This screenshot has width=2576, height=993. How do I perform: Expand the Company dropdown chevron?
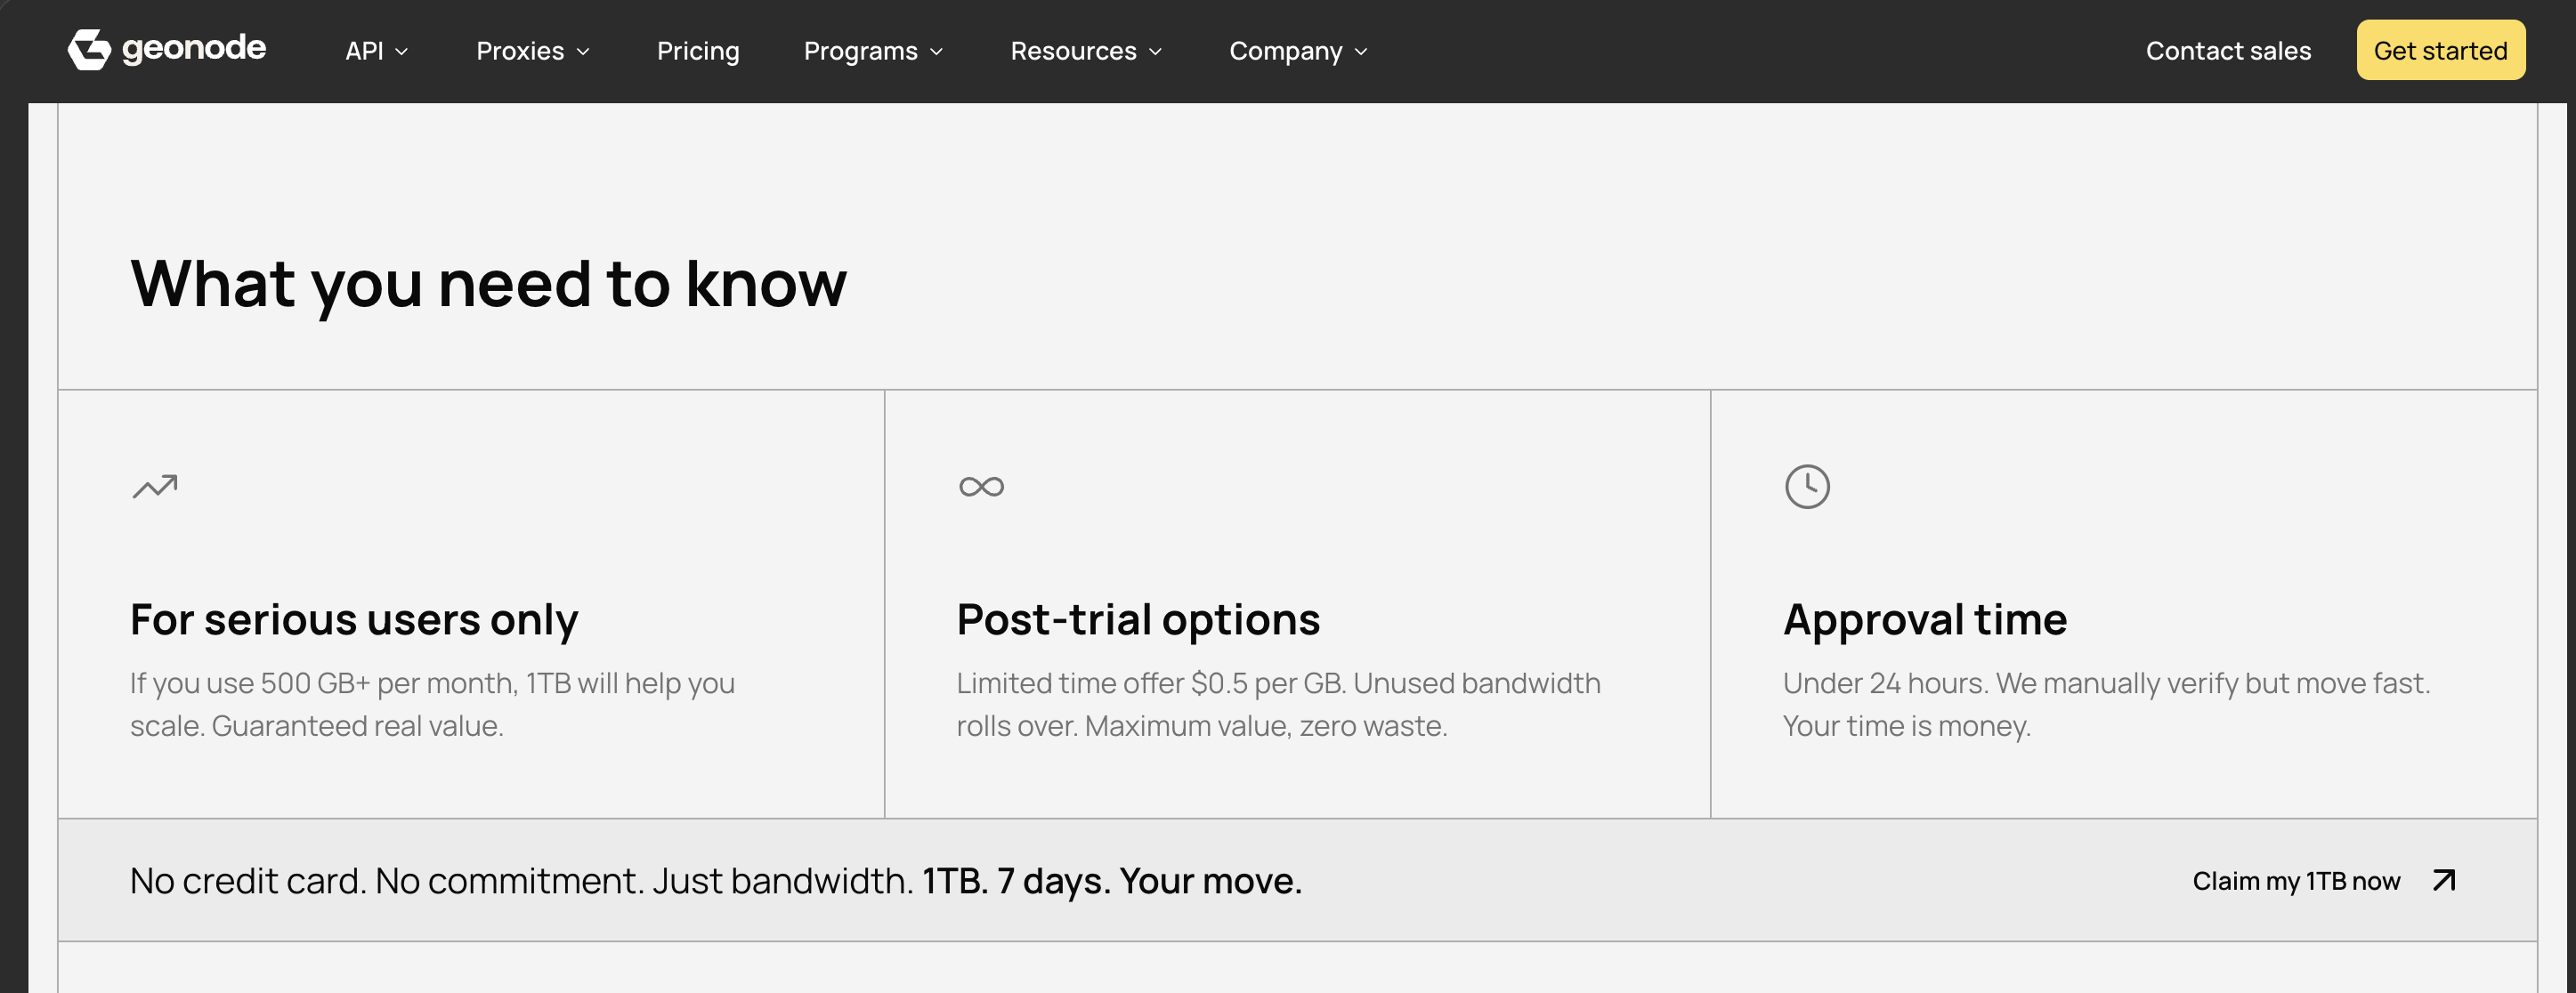[x=1360, y=52]
